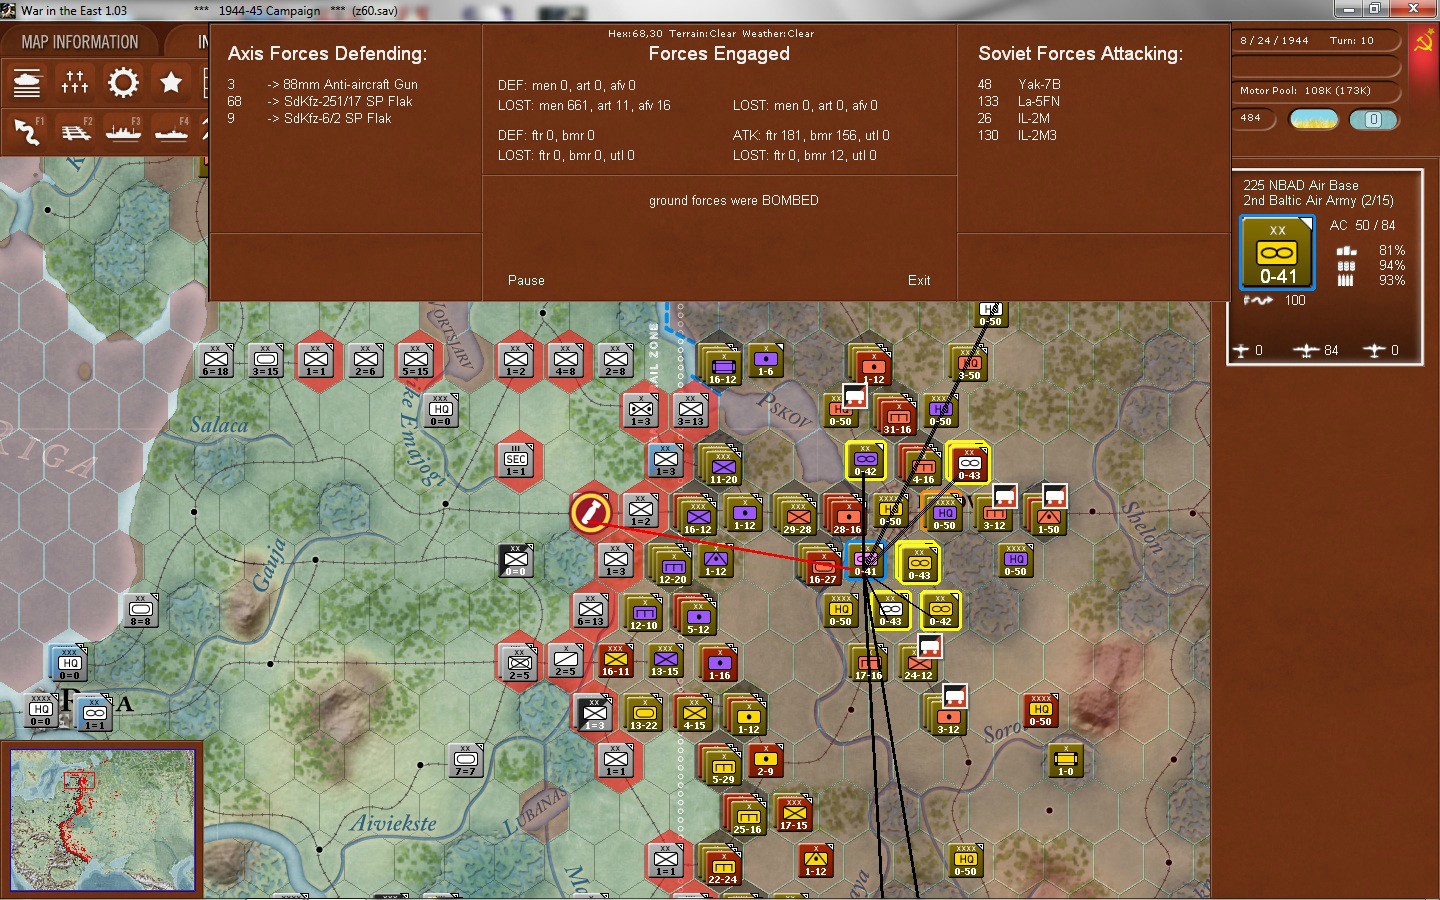This screenshot has height=900, width=1440.
Task: Select F4 amphibious transport icon
Action: pos(171,131)
